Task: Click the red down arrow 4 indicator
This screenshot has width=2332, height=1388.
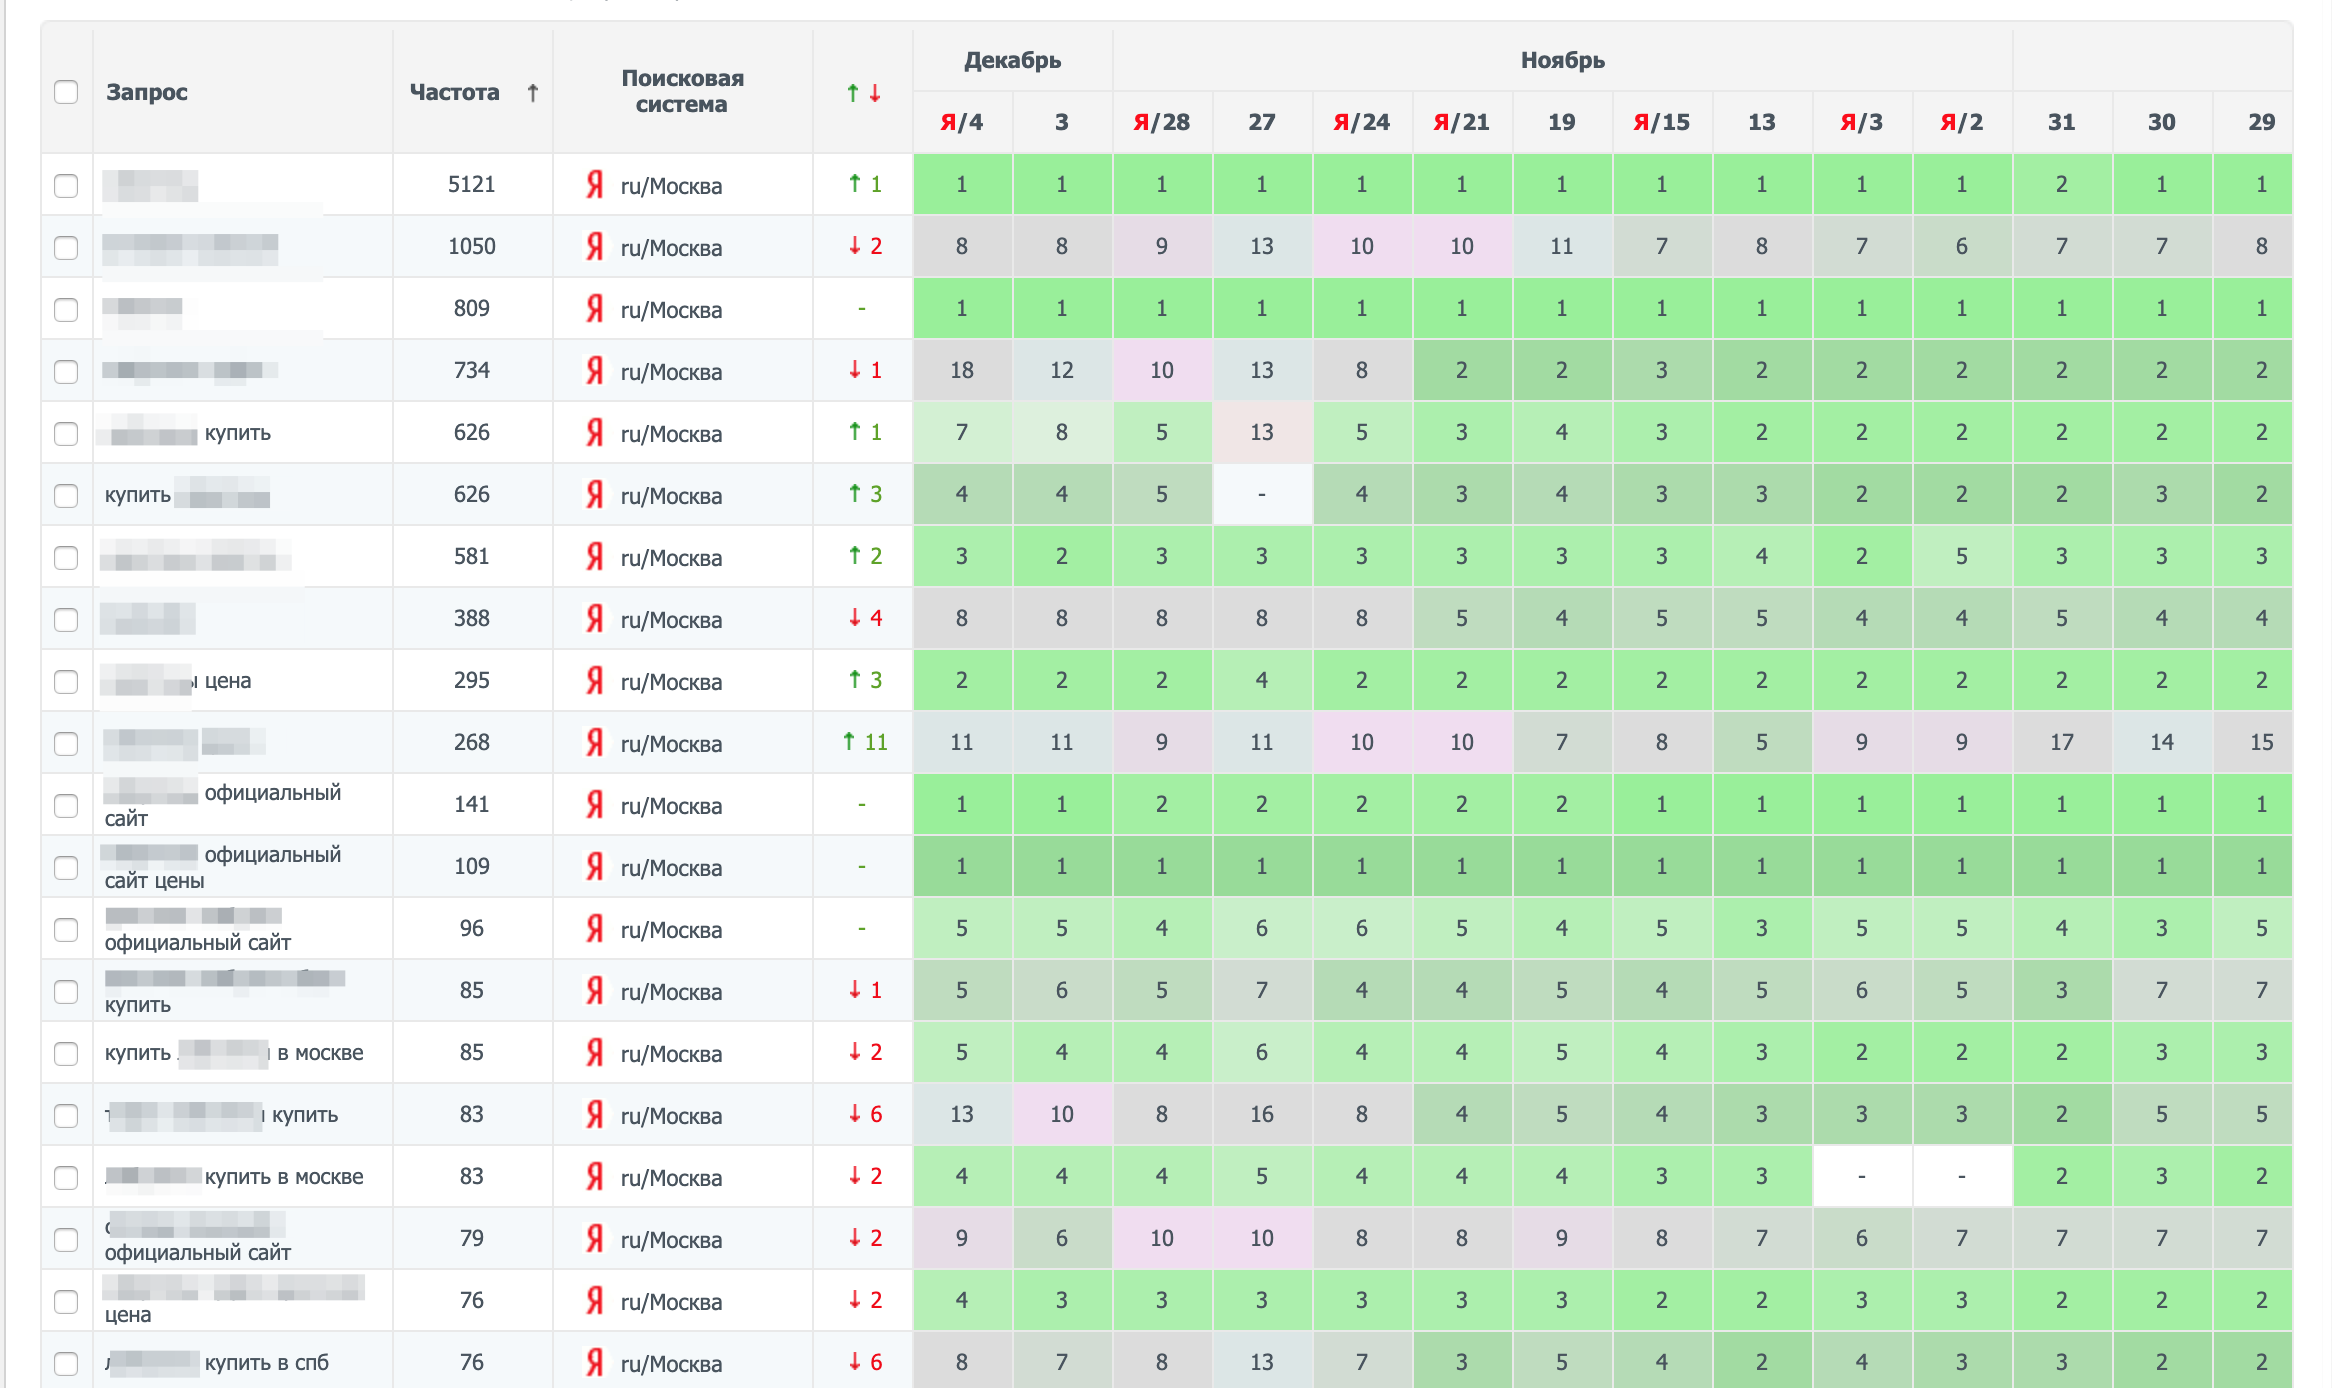Action: 864,618
